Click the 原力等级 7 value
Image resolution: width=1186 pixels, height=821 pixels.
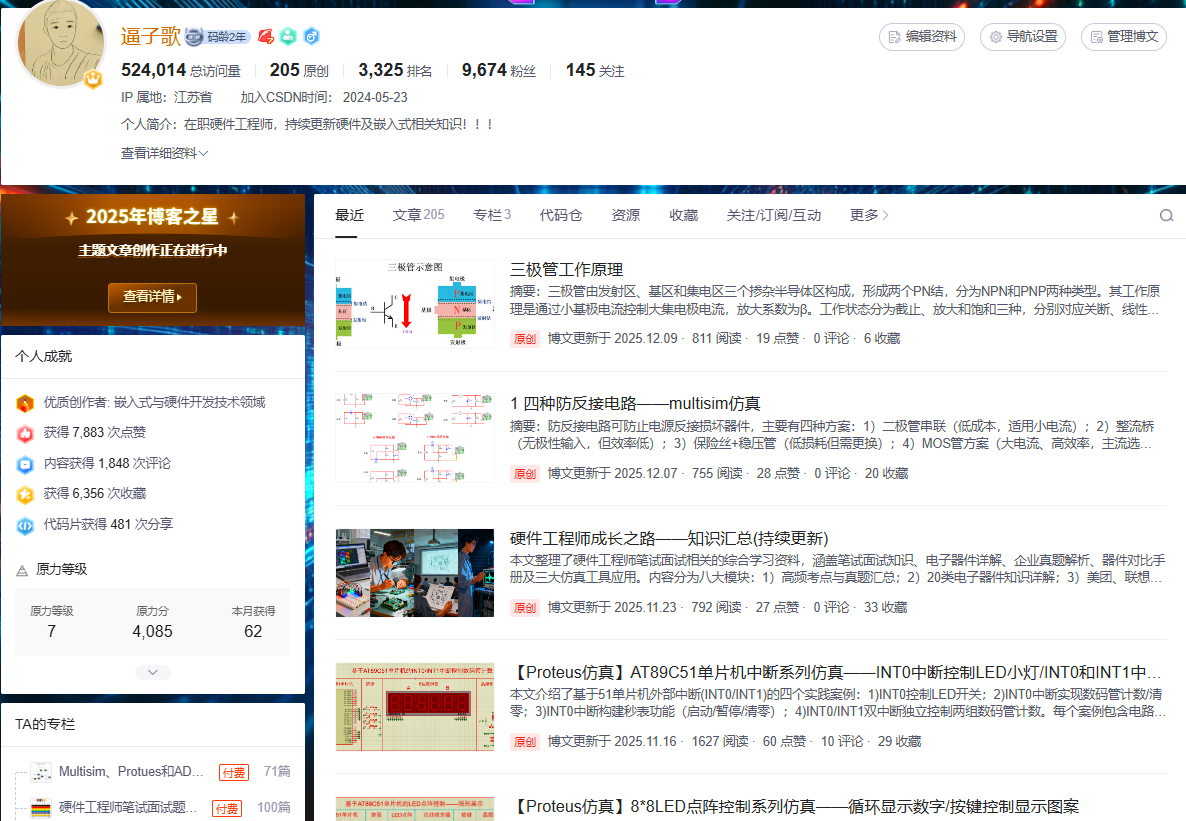pyautogui.click(x=51, y=631)
